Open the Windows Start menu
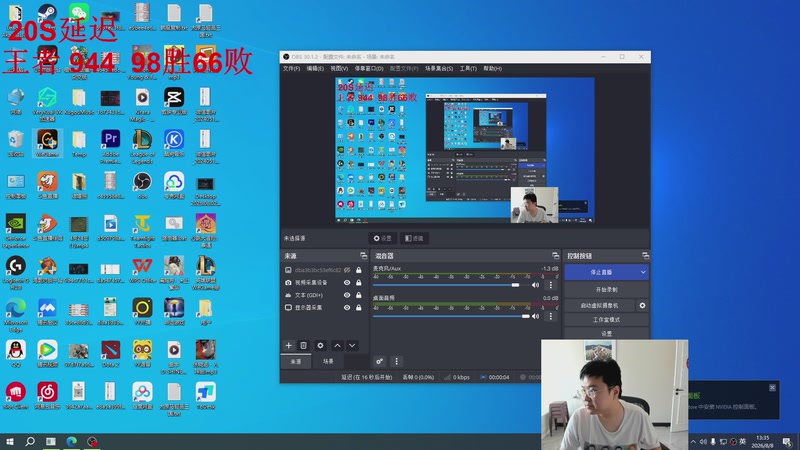The width and height of the screenshot is (800, 450). coord(10,441)
